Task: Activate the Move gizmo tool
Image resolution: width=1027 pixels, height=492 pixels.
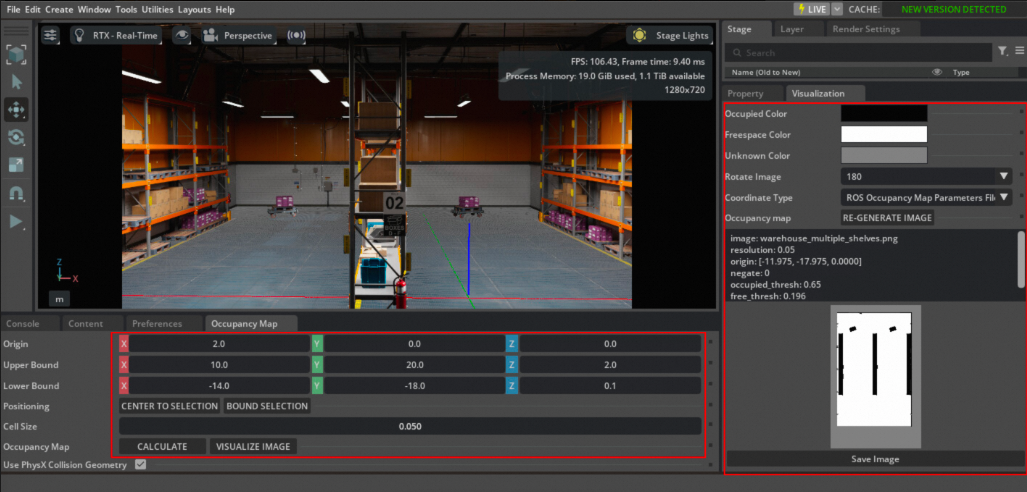Action: 16,109
